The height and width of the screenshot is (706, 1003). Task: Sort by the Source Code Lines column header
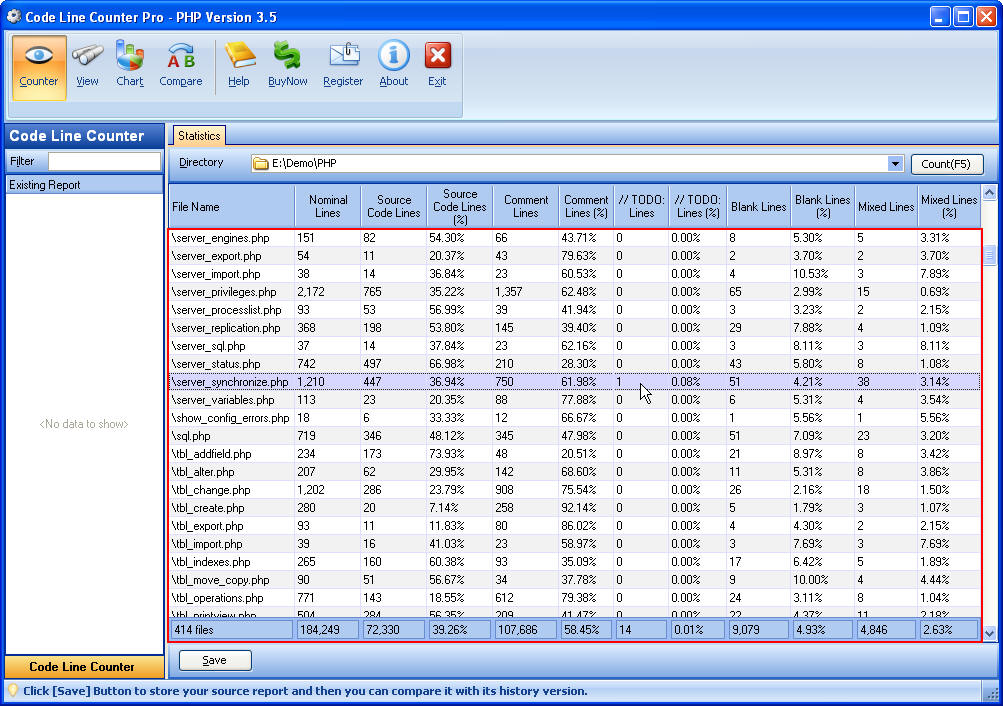[x=393, y=207]
